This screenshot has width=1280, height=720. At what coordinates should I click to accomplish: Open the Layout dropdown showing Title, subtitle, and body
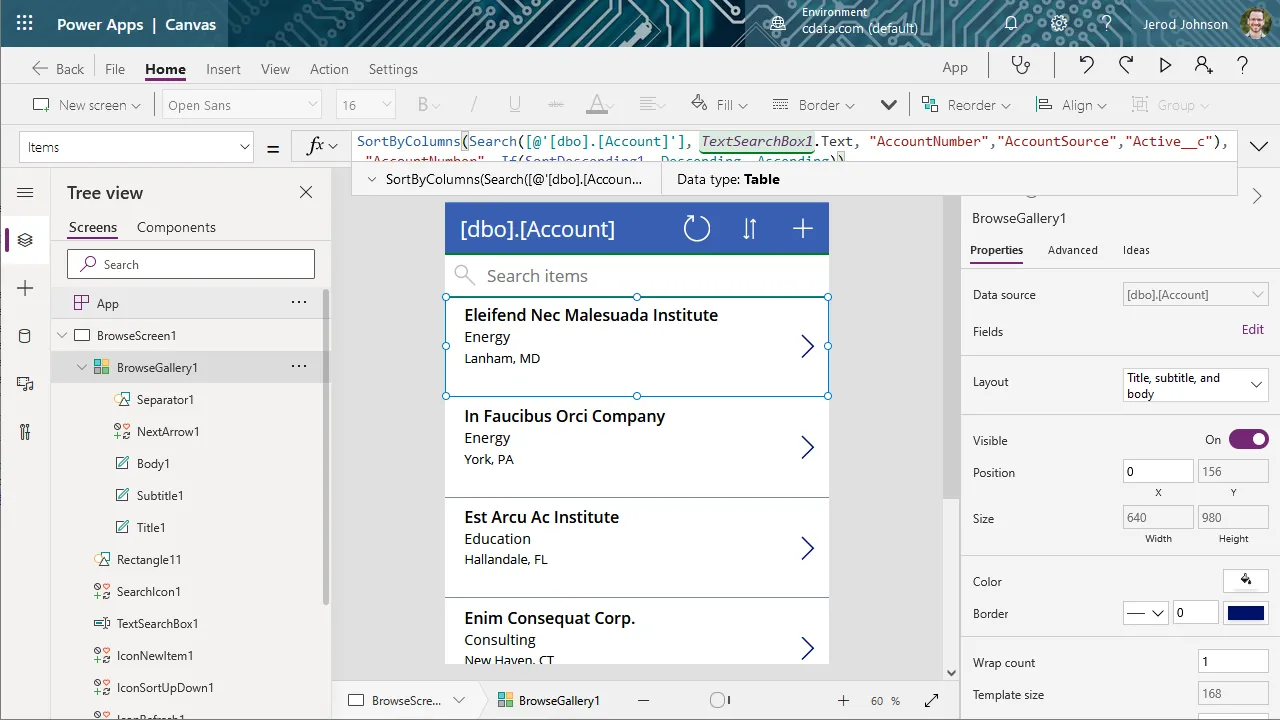click(1195, 384)
